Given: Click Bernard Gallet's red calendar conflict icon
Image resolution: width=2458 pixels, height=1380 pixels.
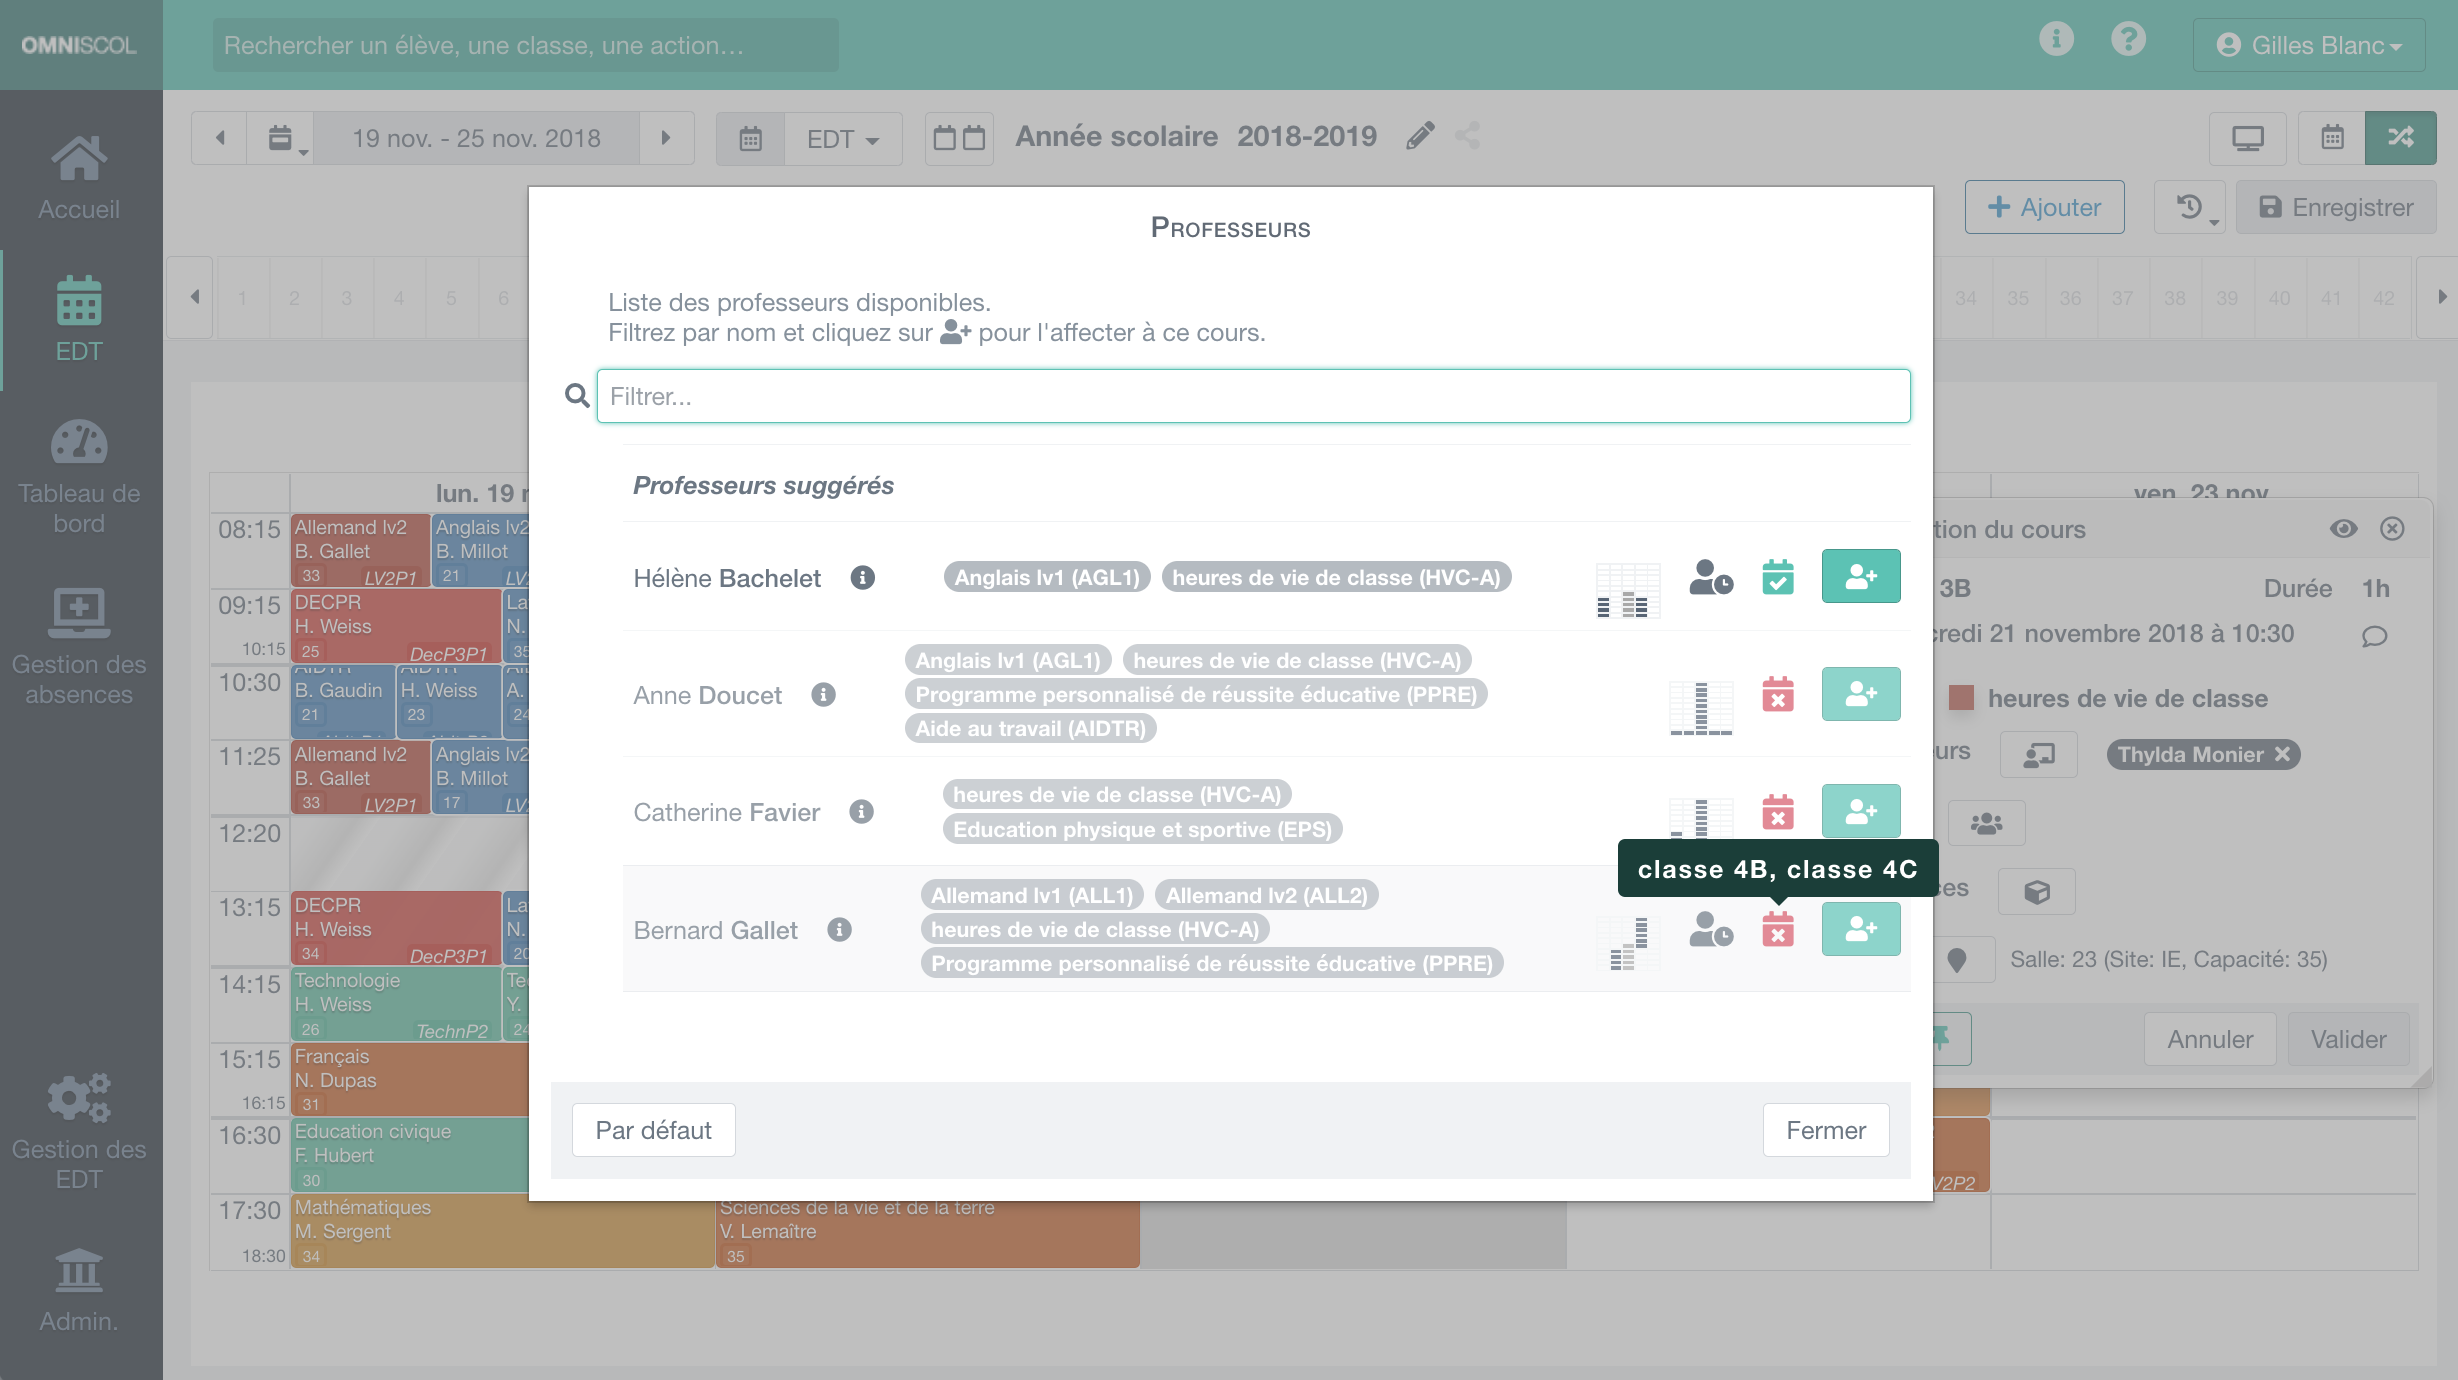Looking at the screenshot, I should tap(1777, 930).
